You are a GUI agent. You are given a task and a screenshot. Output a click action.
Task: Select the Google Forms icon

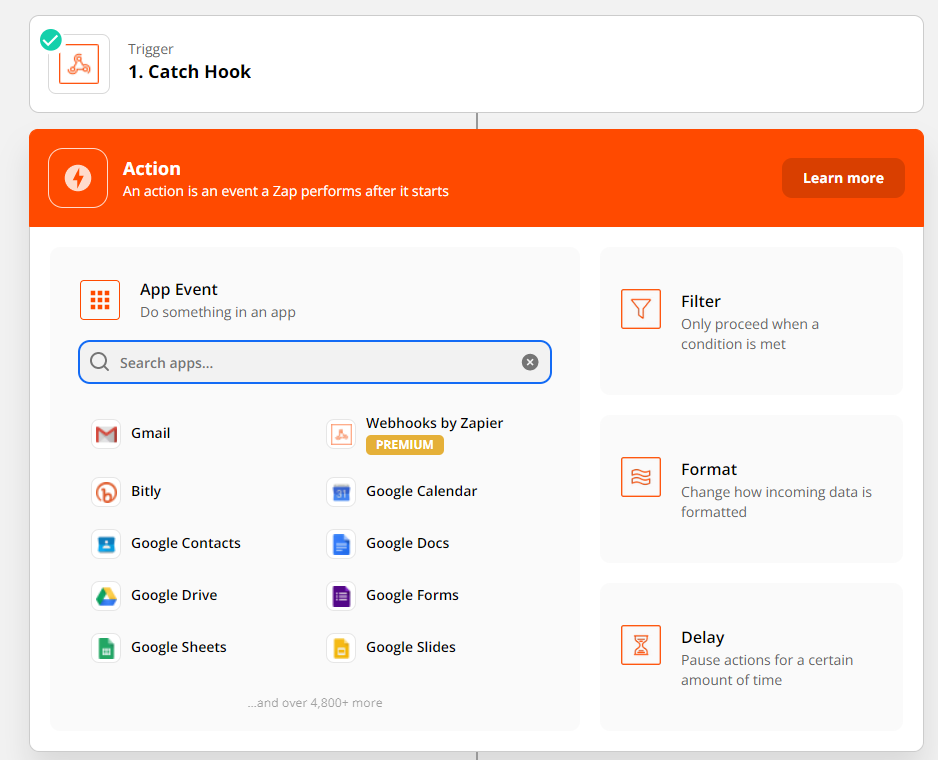(341, 596)
